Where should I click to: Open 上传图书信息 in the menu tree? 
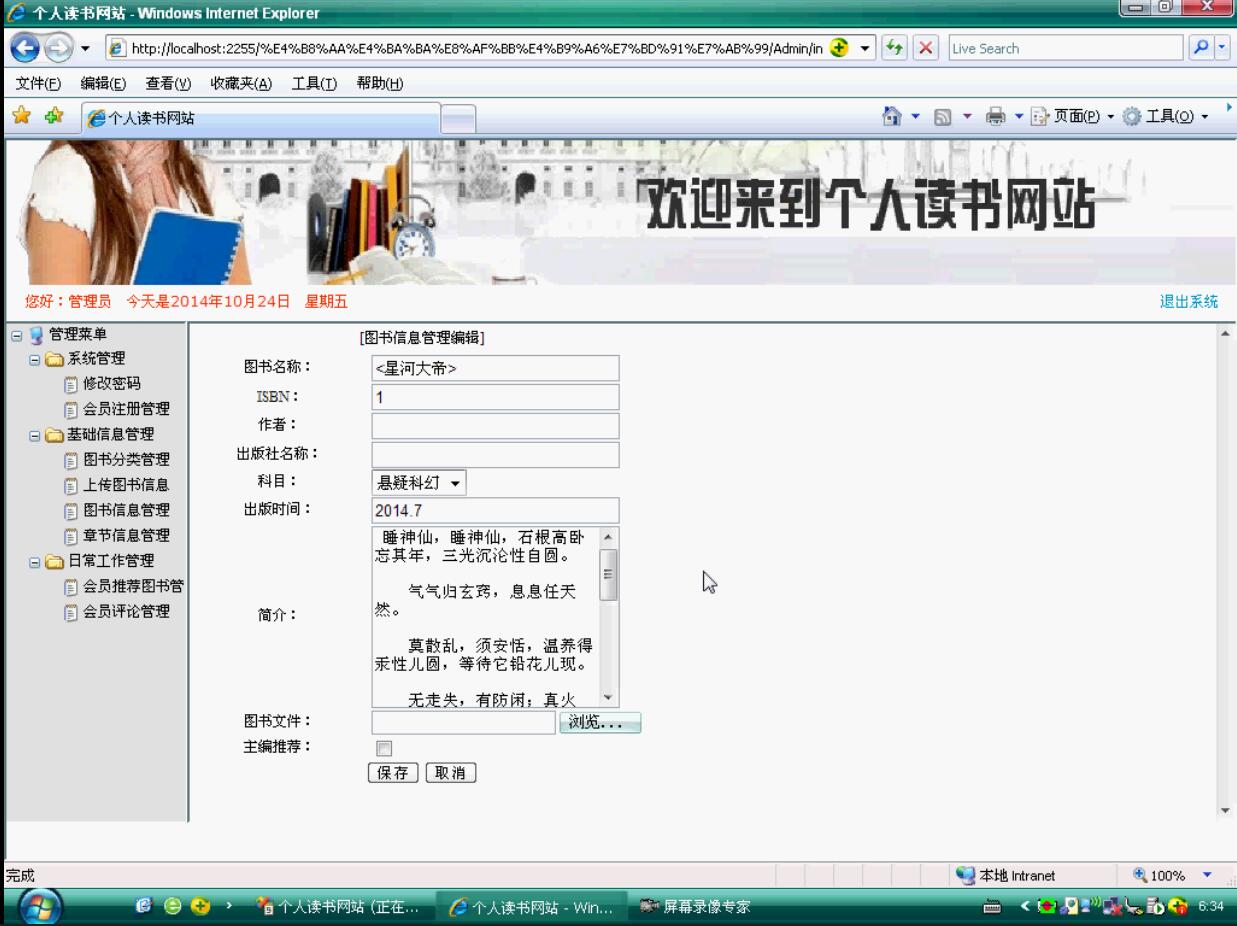(x=125, y=485)
